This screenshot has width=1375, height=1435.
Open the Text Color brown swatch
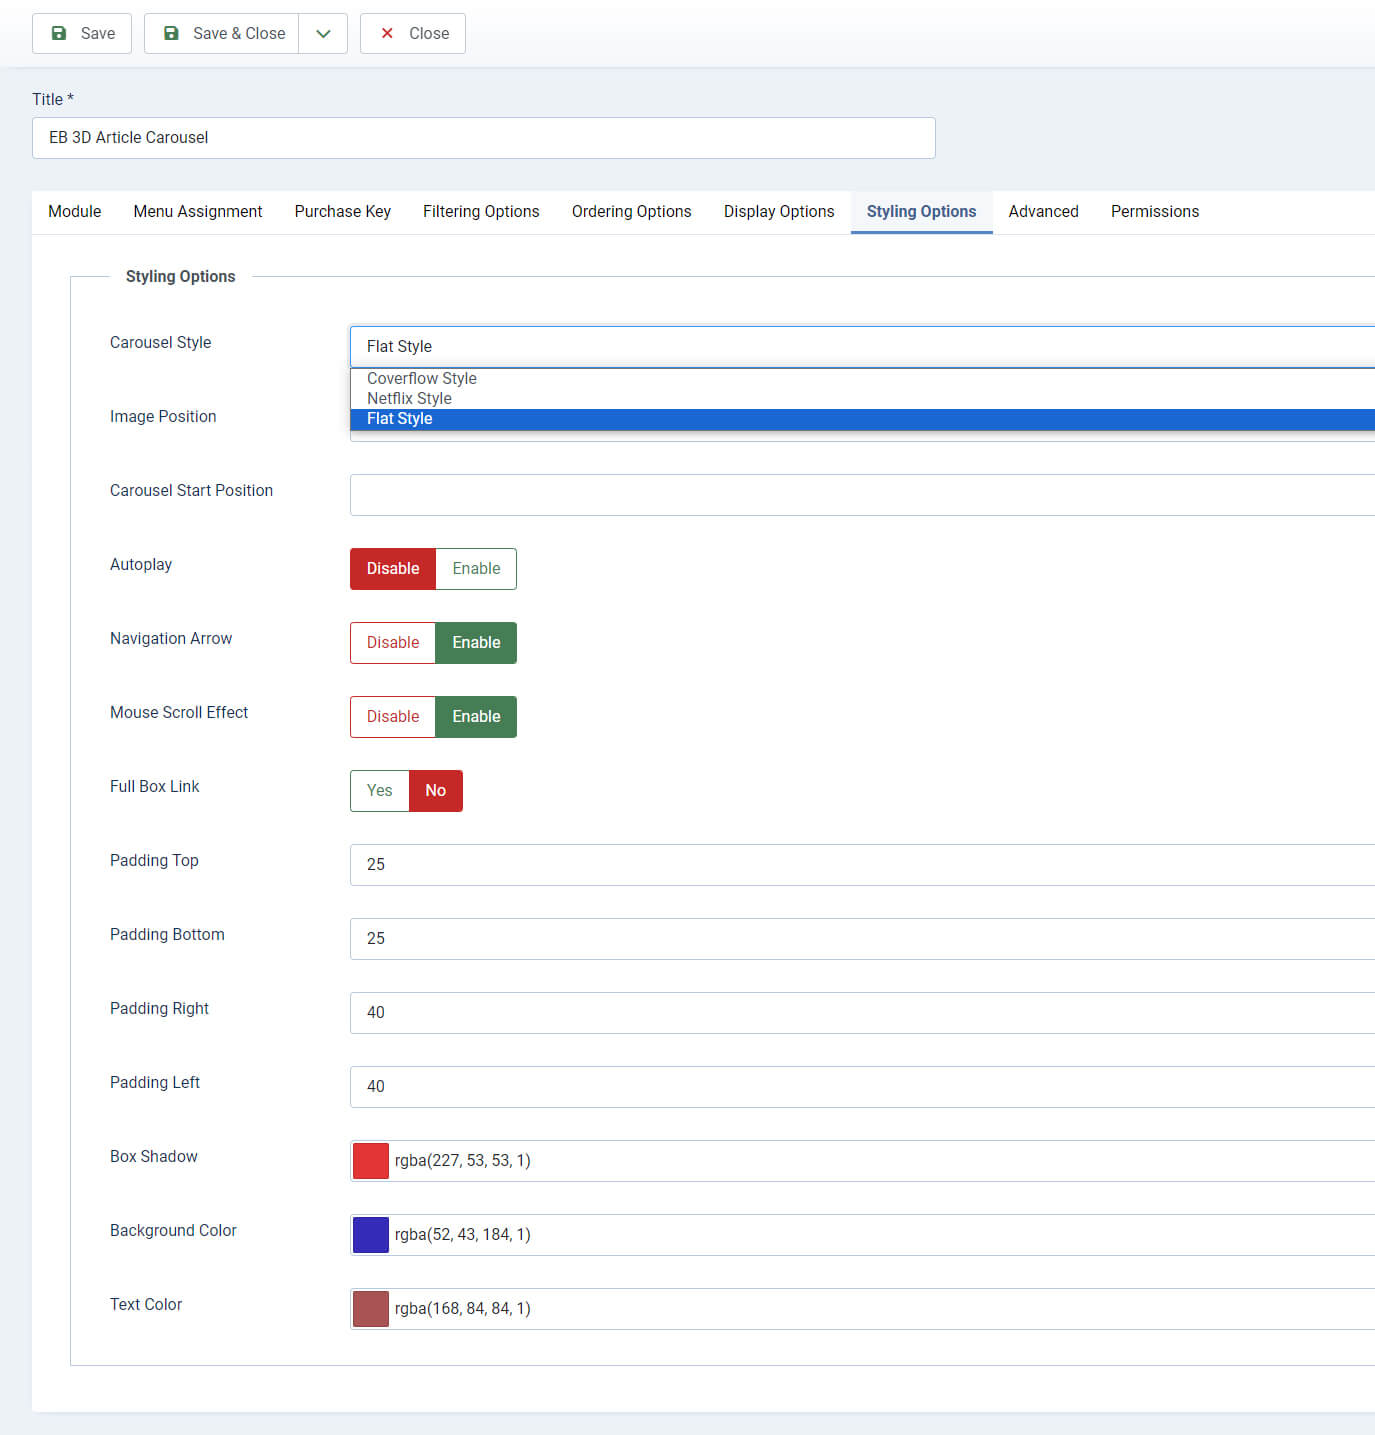(x=371, y=1309)
